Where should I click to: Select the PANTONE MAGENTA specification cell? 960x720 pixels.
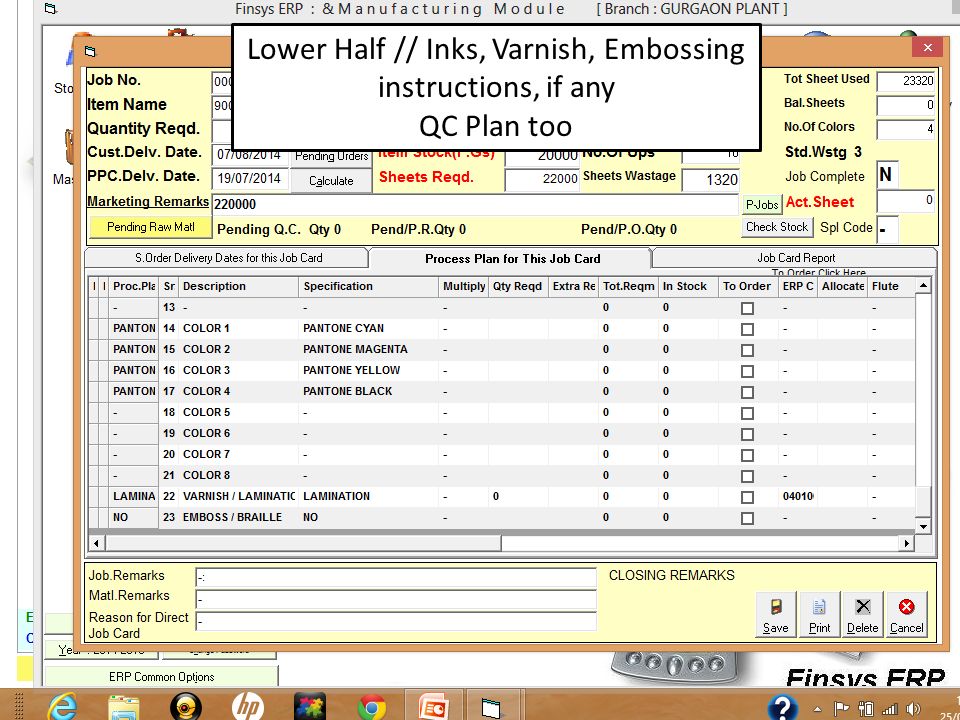pos(369,350)
